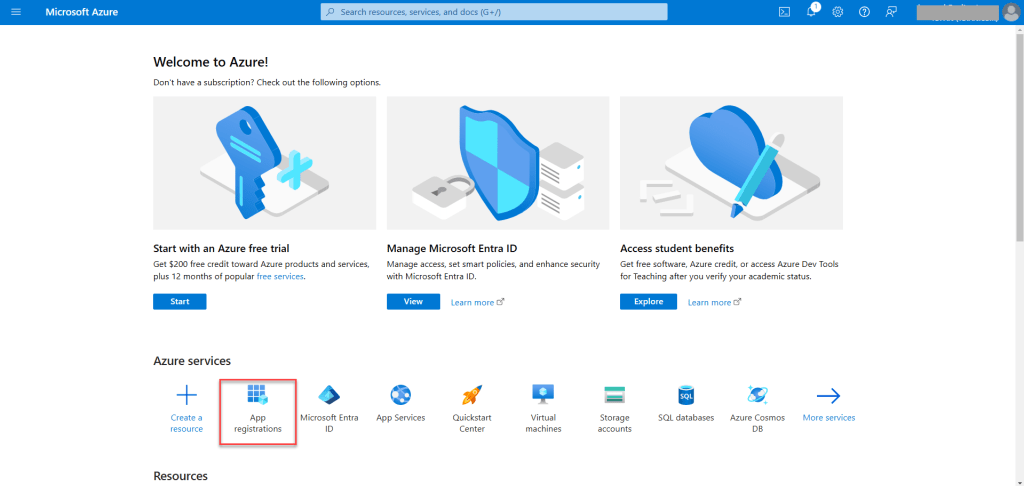
Task: Open Microsoft Entra ID service icon
Action: (x=329, y=395)
